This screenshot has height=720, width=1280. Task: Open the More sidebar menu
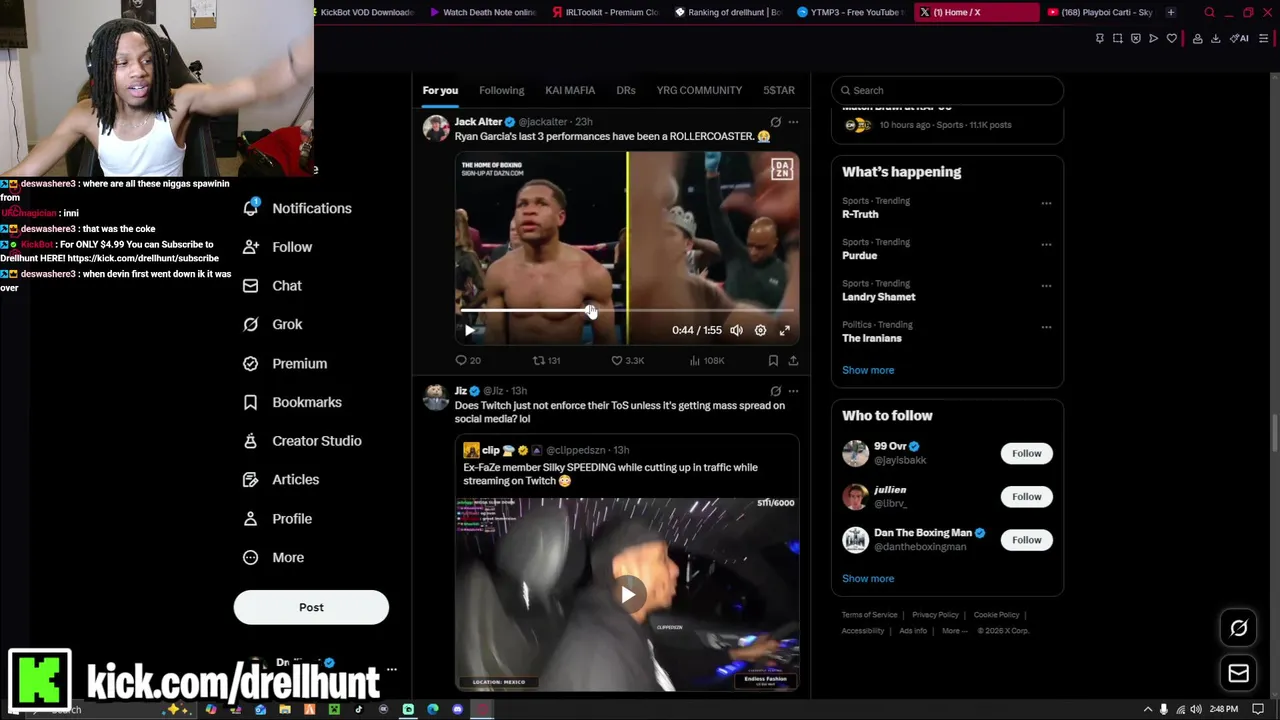[x=274, y=558]
